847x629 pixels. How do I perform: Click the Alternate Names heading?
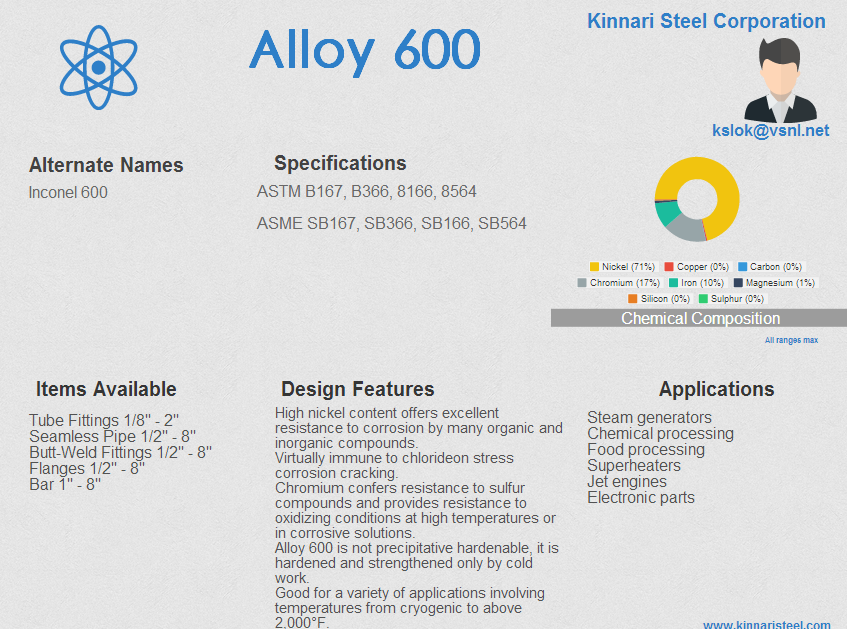pyautogui.click(x=106, y=165)
